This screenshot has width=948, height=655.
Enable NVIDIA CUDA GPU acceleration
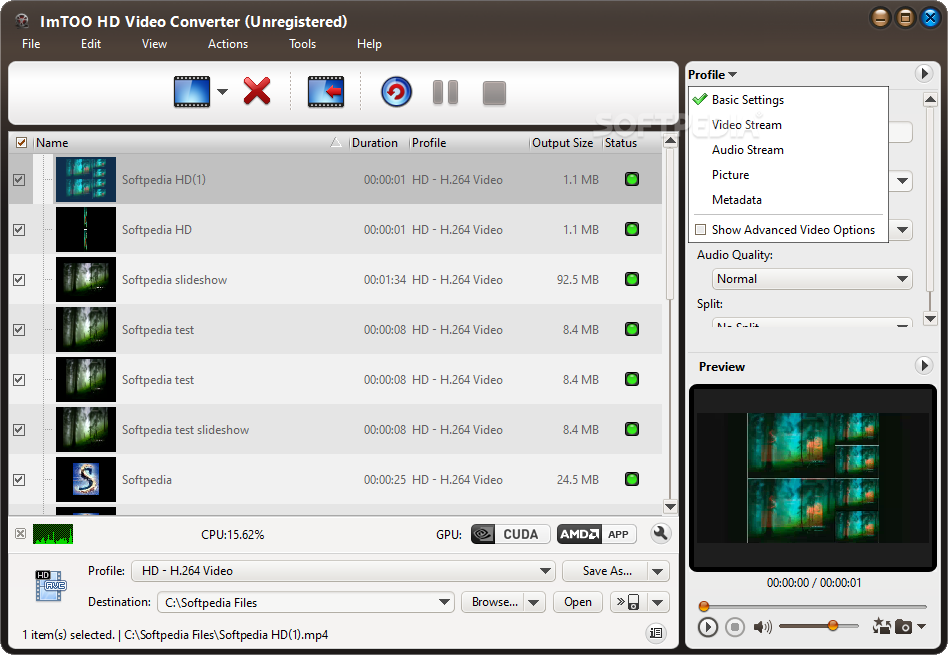510,534
